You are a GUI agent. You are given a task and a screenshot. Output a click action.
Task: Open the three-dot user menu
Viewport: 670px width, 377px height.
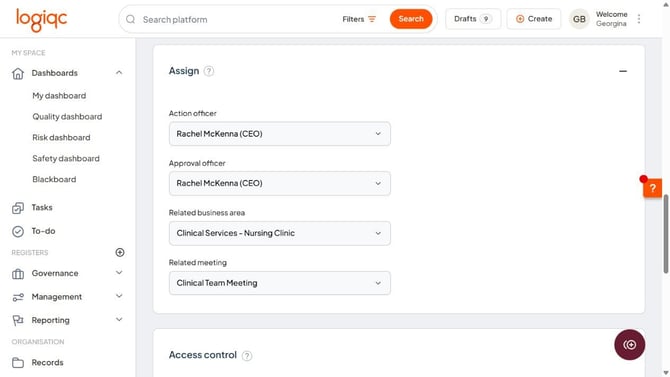coord(639,19)
